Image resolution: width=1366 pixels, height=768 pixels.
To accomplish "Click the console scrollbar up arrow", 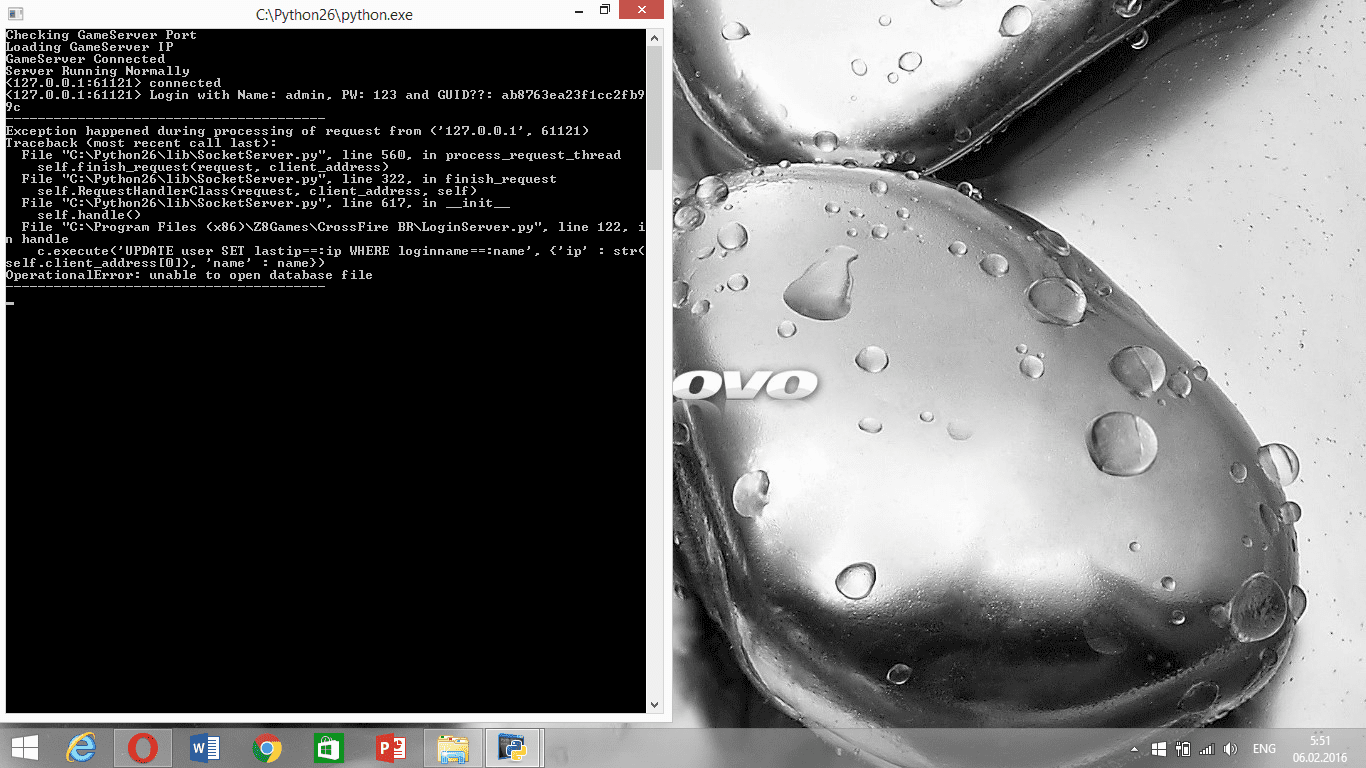I will coord(655,37).
